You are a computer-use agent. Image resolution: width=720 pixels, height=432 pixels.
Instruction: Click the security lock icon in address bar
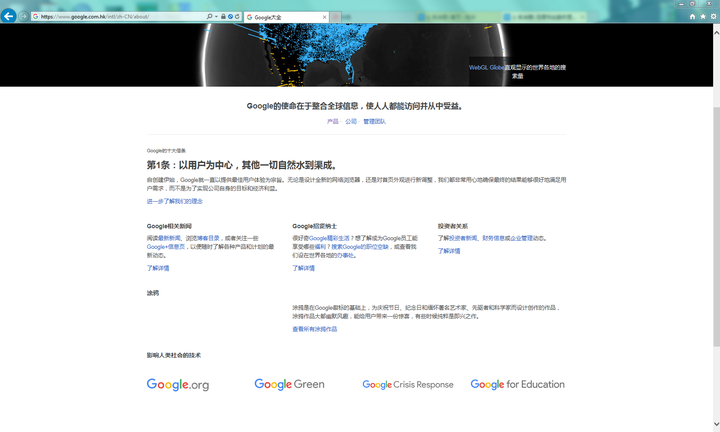tap(223, 17)
